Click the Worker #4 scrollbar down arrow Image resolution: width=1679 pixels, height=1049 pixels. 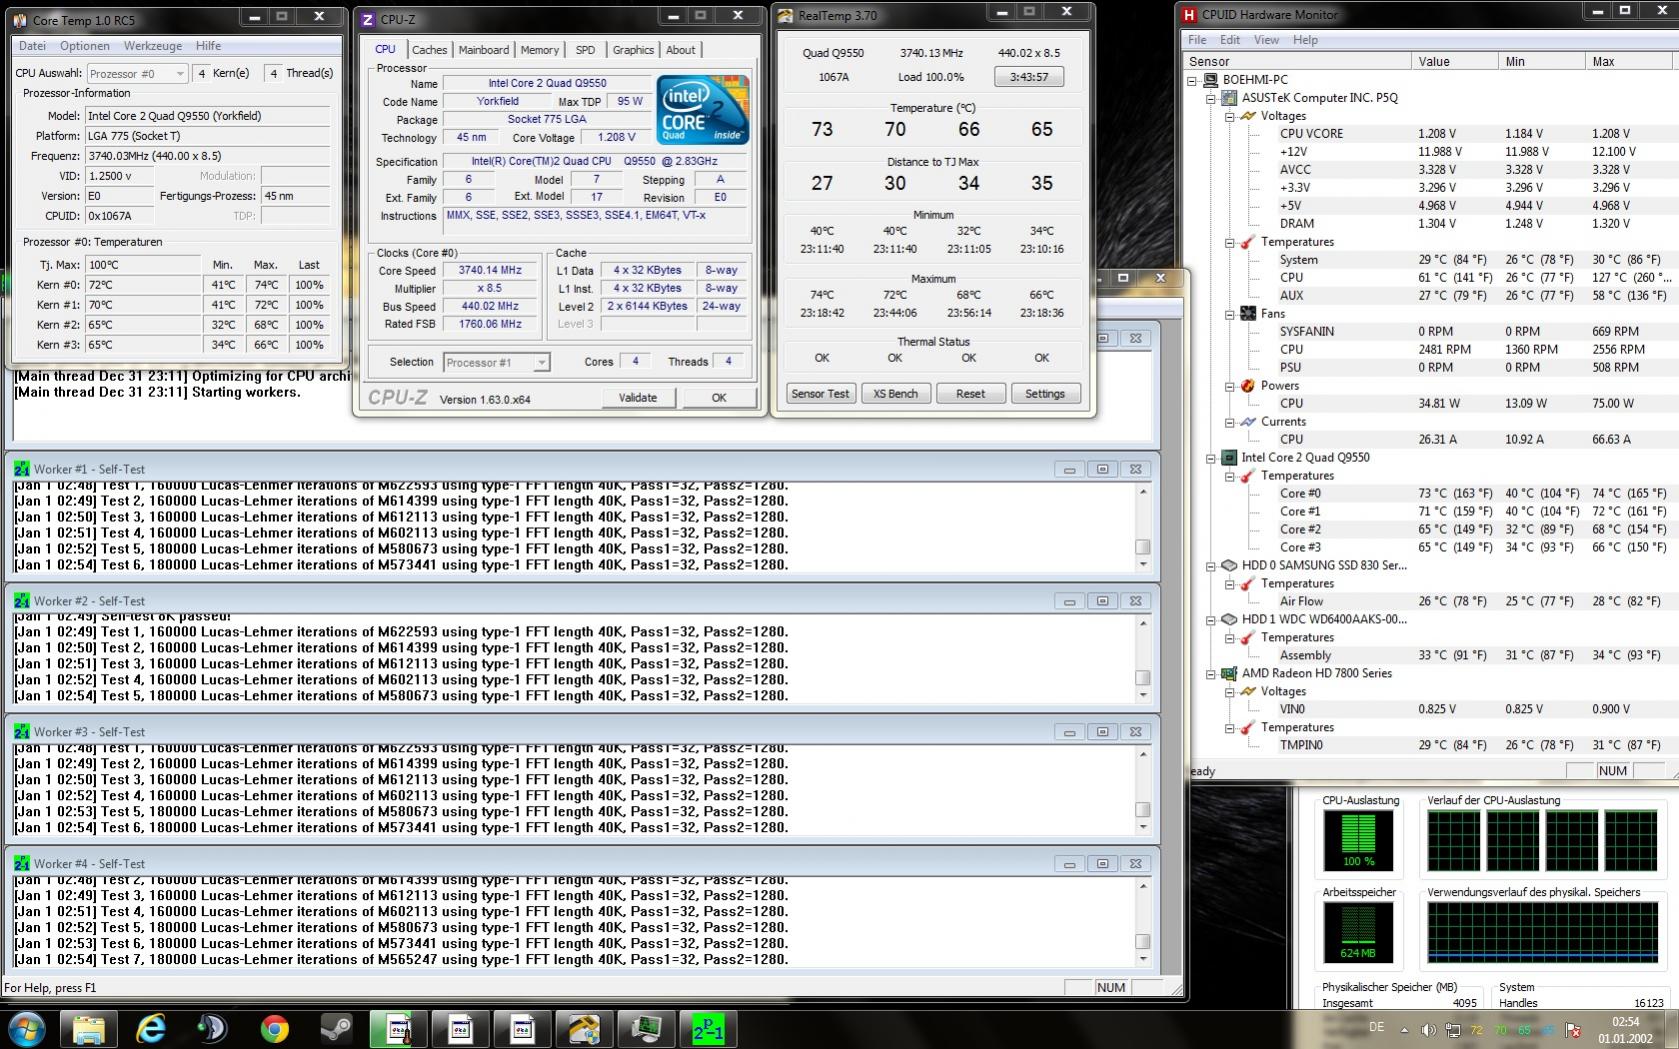tap(1142, 959)
